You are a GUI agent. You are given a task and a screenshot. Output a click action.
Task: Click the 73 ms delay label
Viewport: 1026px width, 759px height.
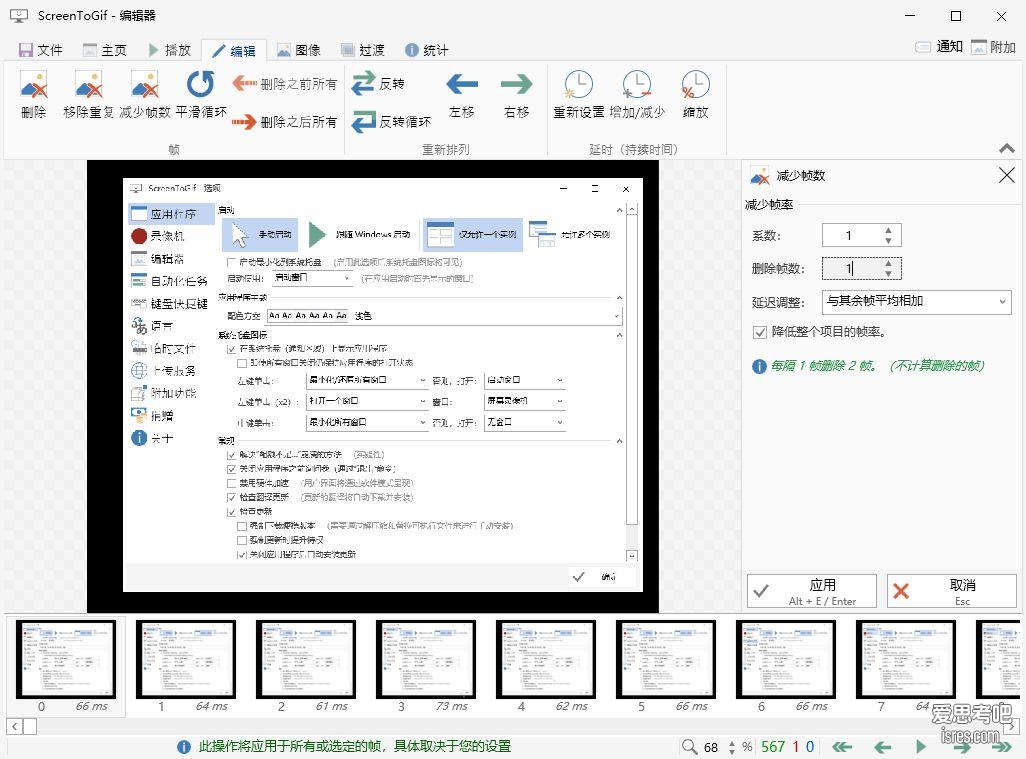451,707
